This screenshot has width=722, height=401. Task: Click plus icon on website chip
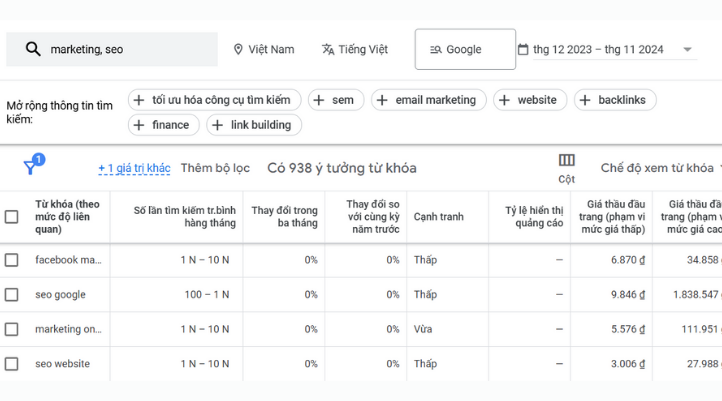pos(504,100)
